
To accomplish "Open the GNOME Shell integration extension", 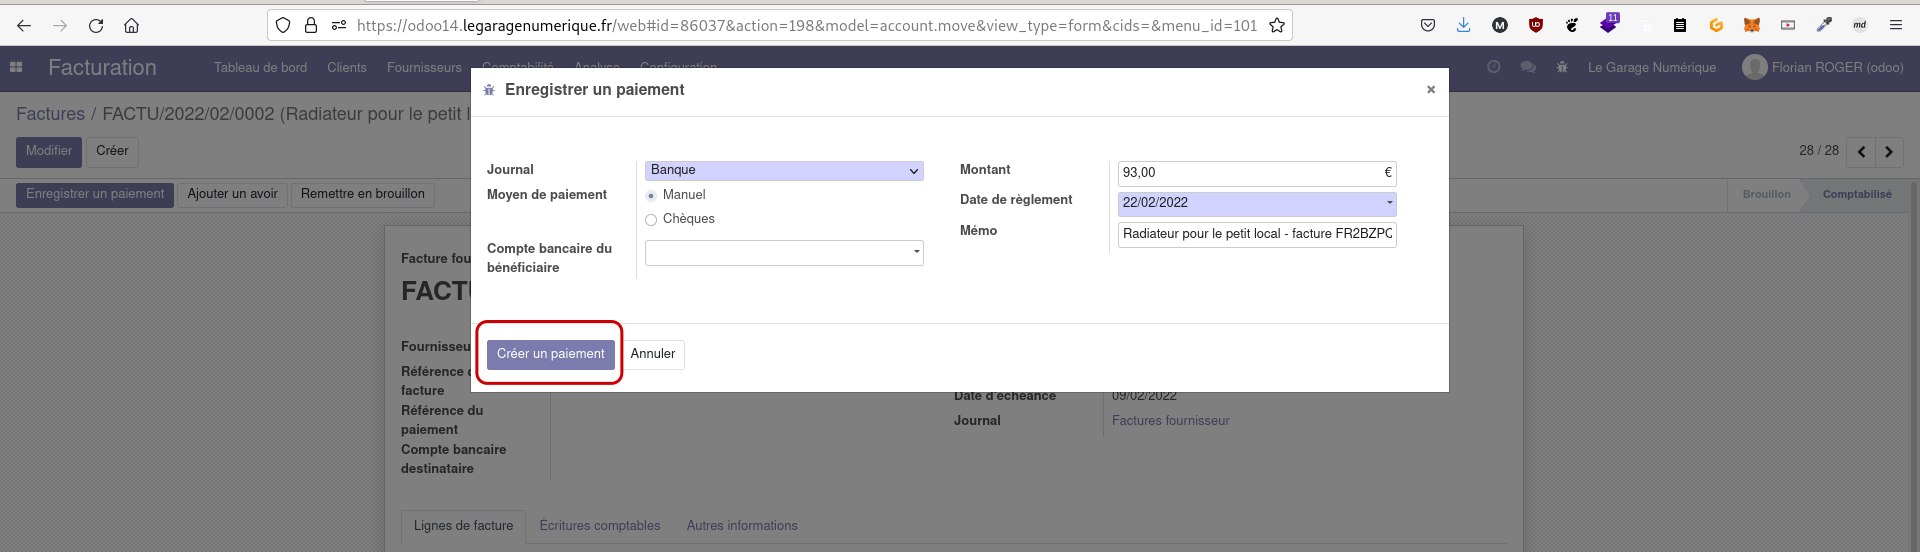I will [x=1572, y=25].
